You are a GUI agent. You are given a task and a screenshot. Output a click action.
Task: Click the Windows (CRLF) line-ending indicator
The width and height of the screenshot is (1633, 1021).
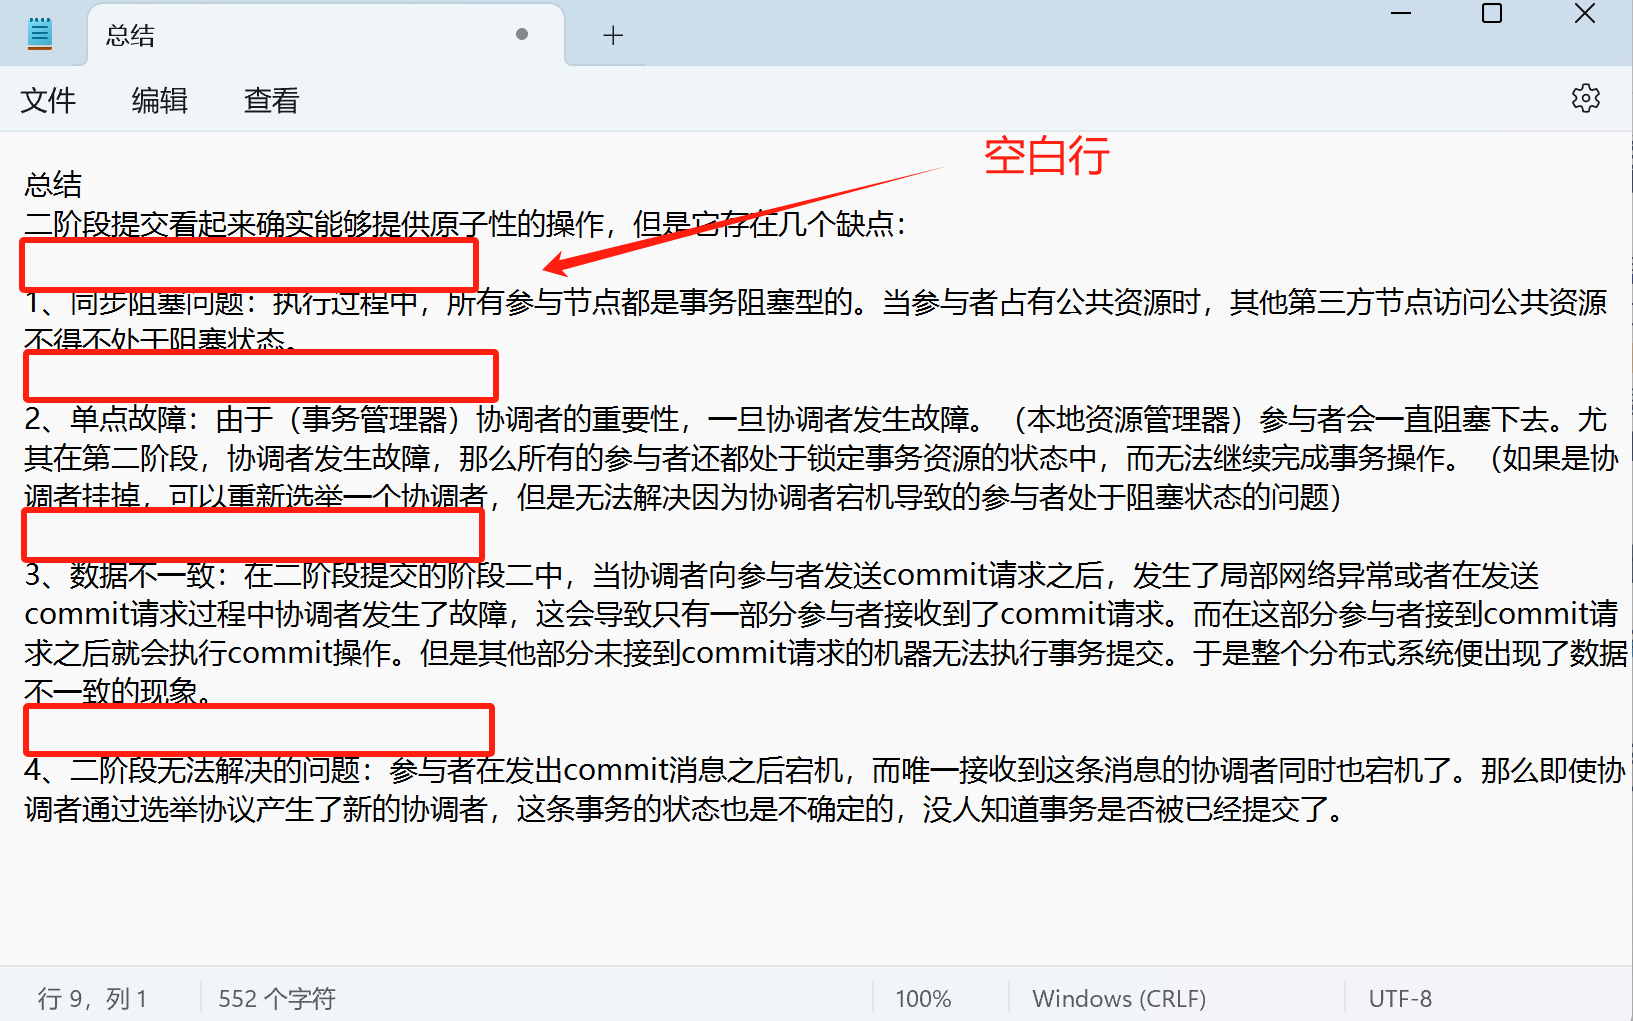pyautogui.click(x=1118, y=997)
